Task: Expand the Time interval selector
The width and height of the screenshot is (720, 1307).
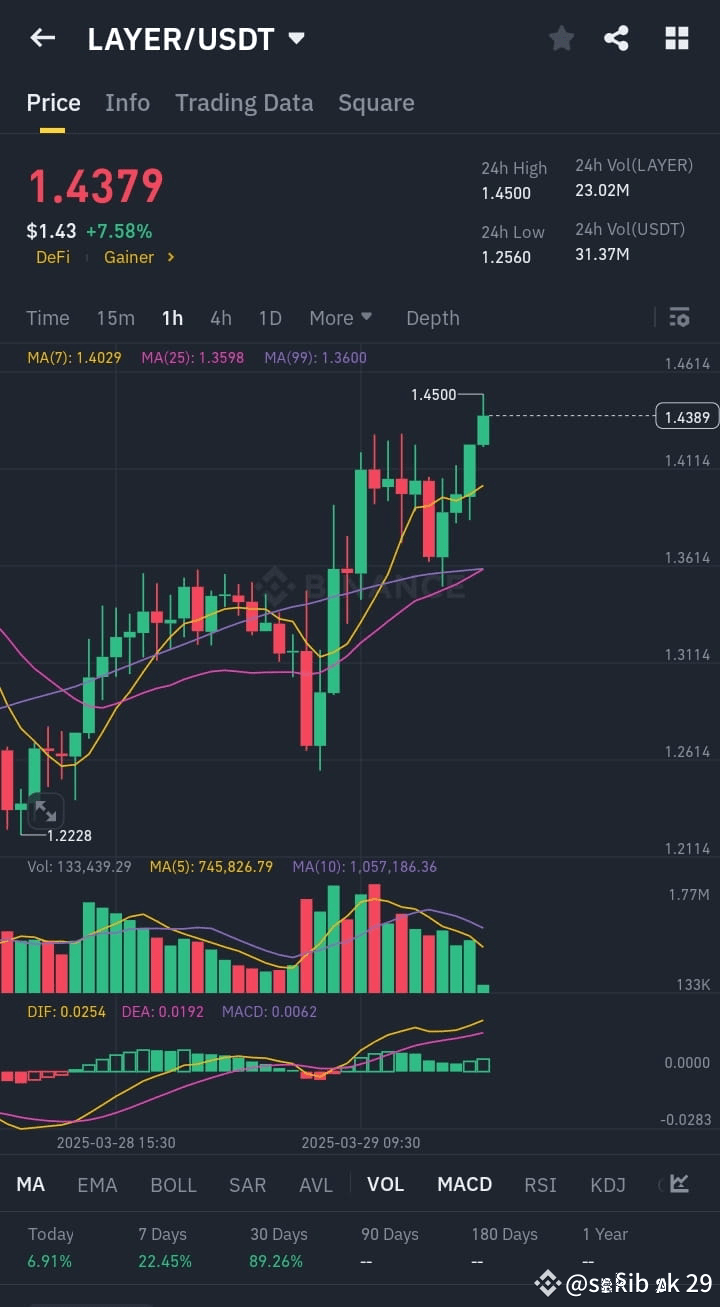Action: coord(47,317)
